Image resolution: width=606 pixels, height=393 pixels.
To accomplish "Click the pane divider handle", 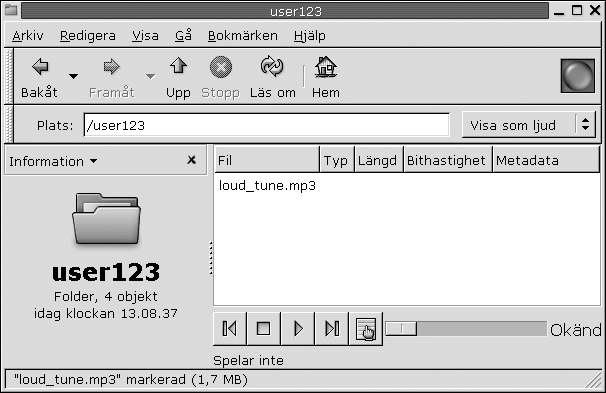I will point(211,258).
